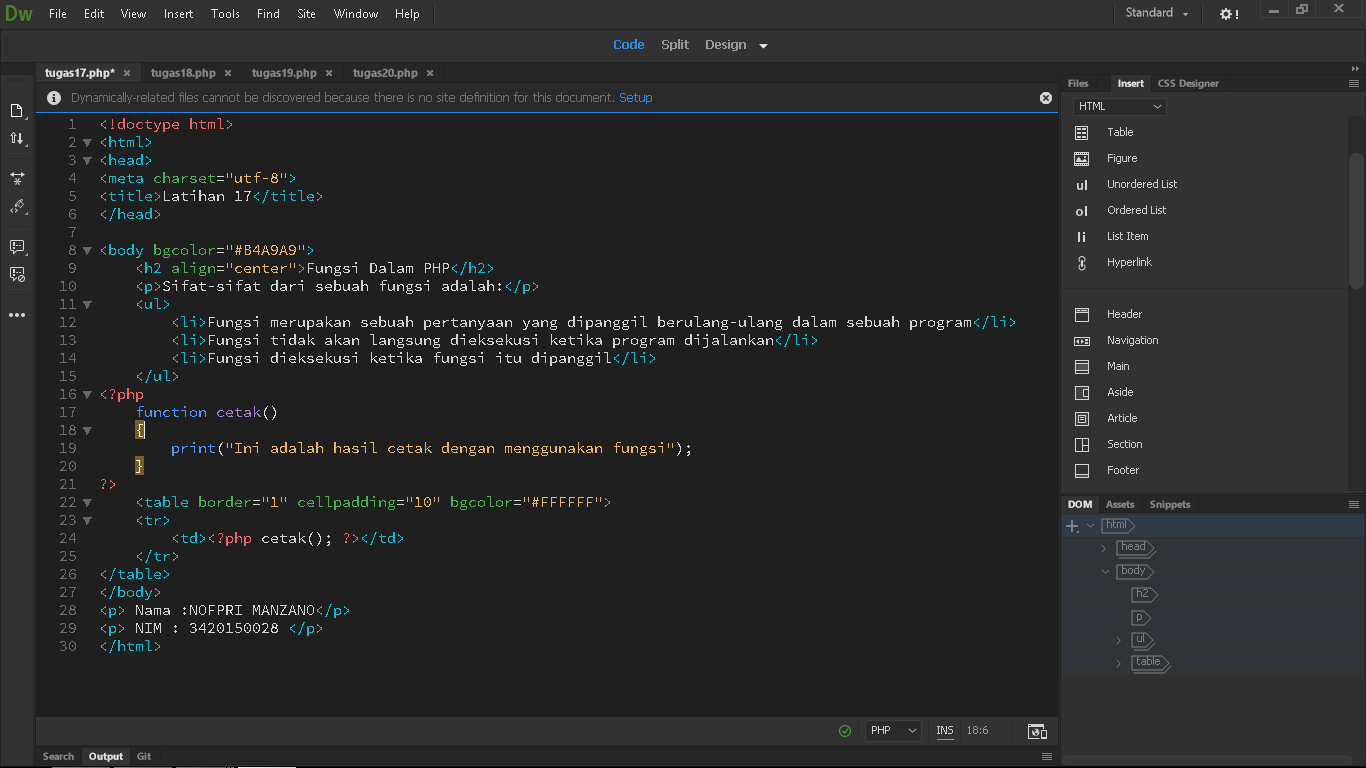The width and height of the screenshot is (1366, 768).
Task: Open the PHP language dropdown in status bar
Action: (x=893, y=731)
